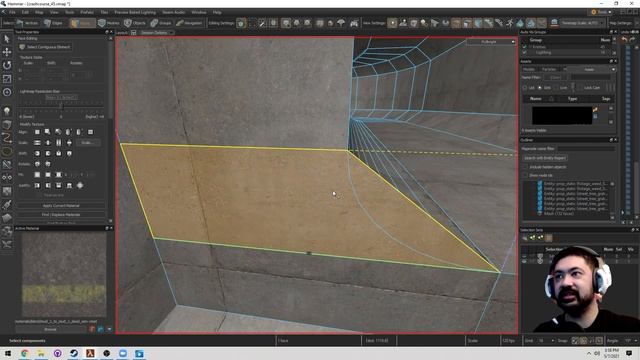Image resolution: width=640 pixels, height=360 pixels.
Task: Toggle Lighting auto vis group checkbox
Action: click(524, 52)
